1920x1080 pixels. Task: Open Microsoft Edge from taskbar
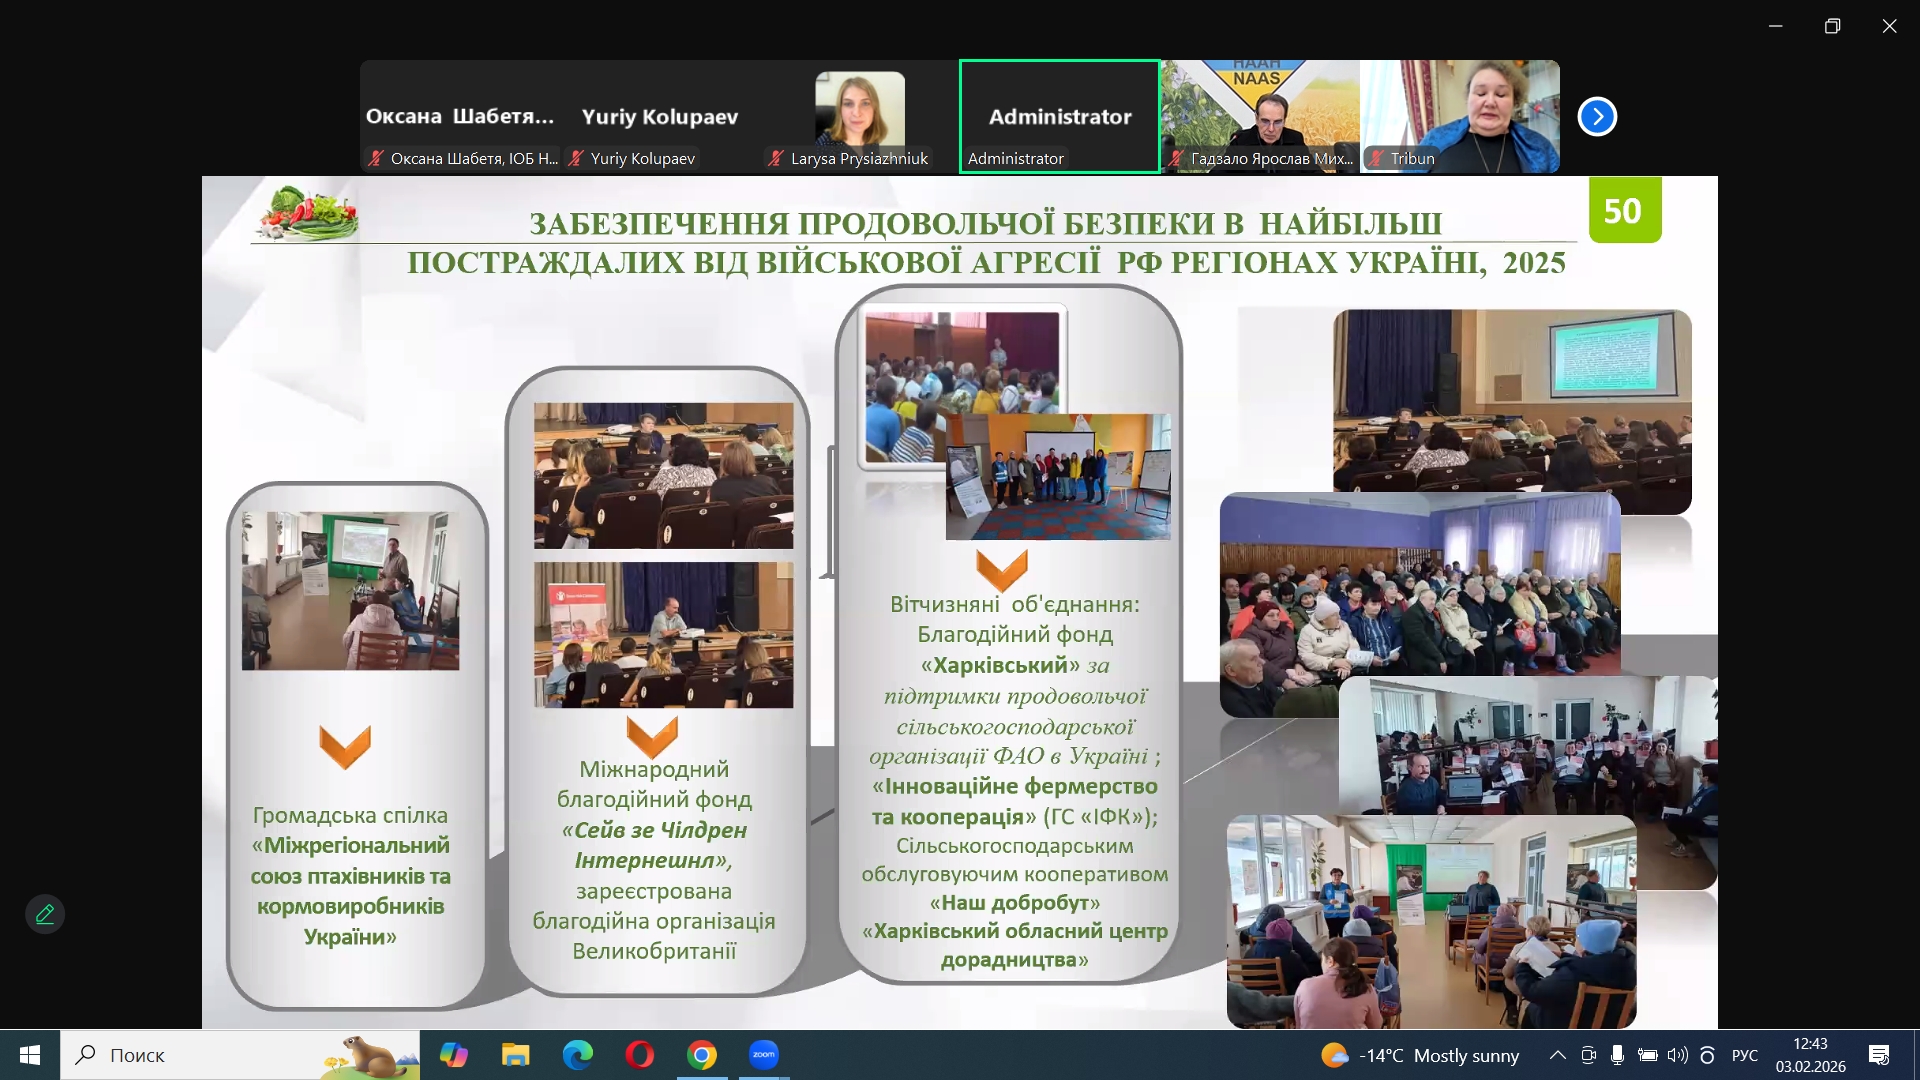pyautogui.click(x=577, y=1055)
